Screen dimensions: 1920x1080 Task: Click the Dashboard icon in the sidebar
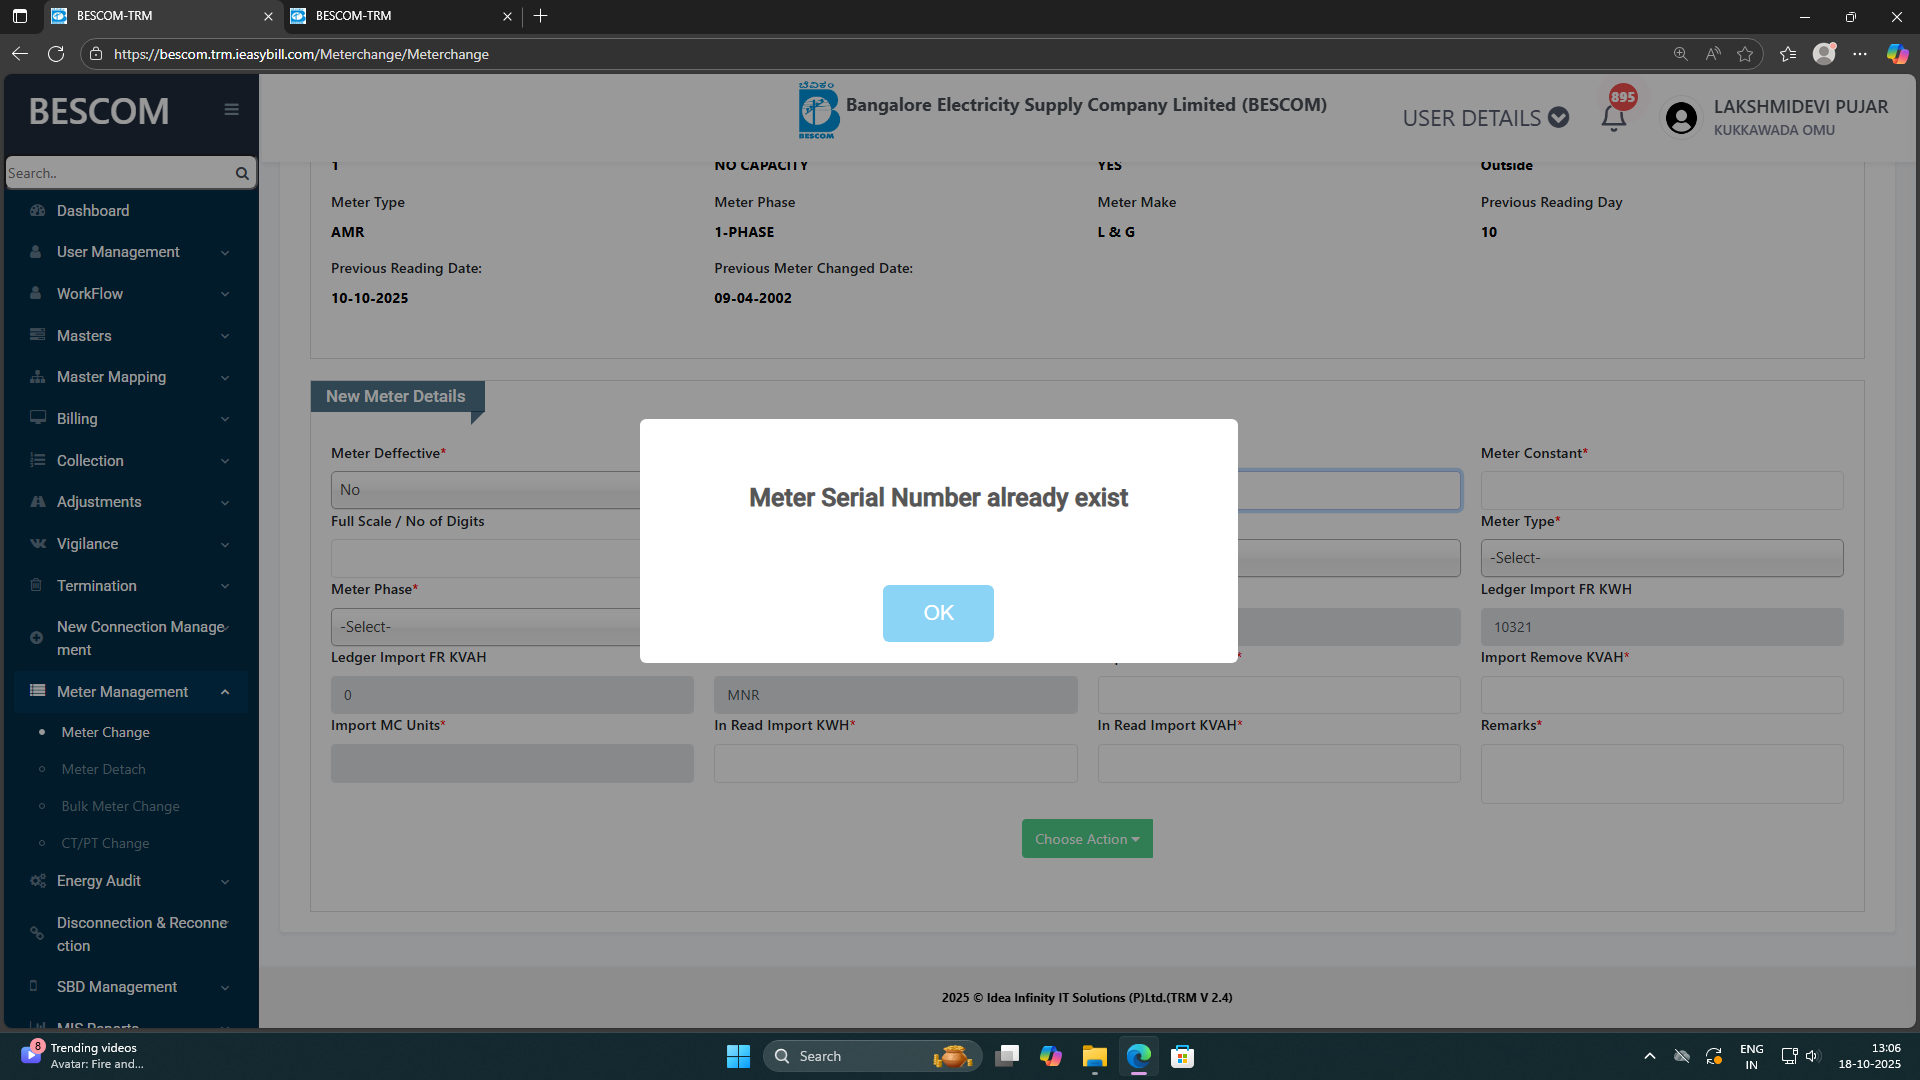click(x=38, y=211)
